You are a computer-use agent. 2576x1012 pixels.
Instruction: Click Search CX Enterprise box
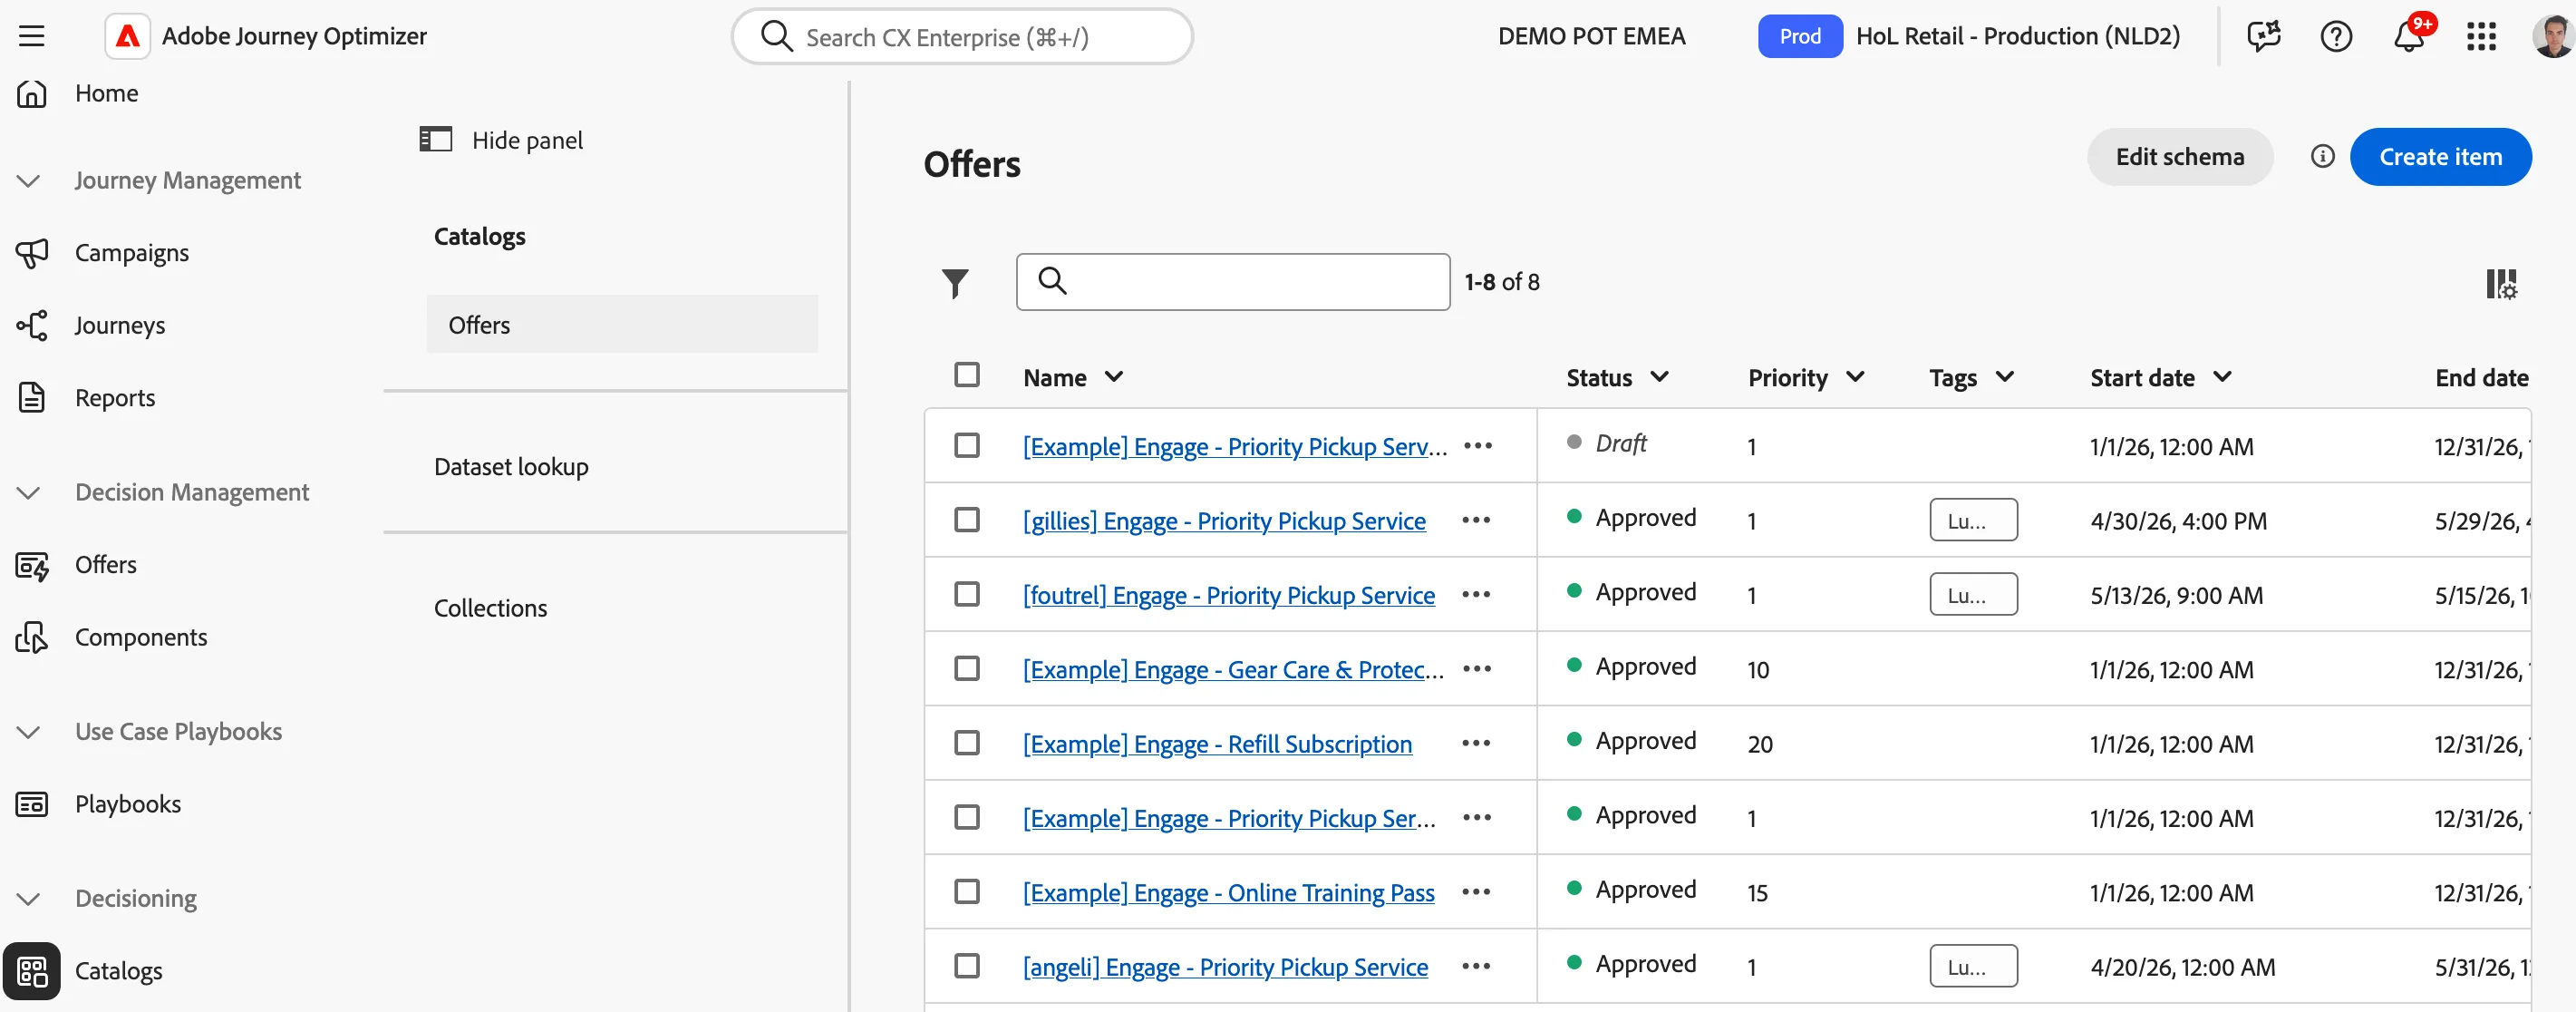(962, 37)
